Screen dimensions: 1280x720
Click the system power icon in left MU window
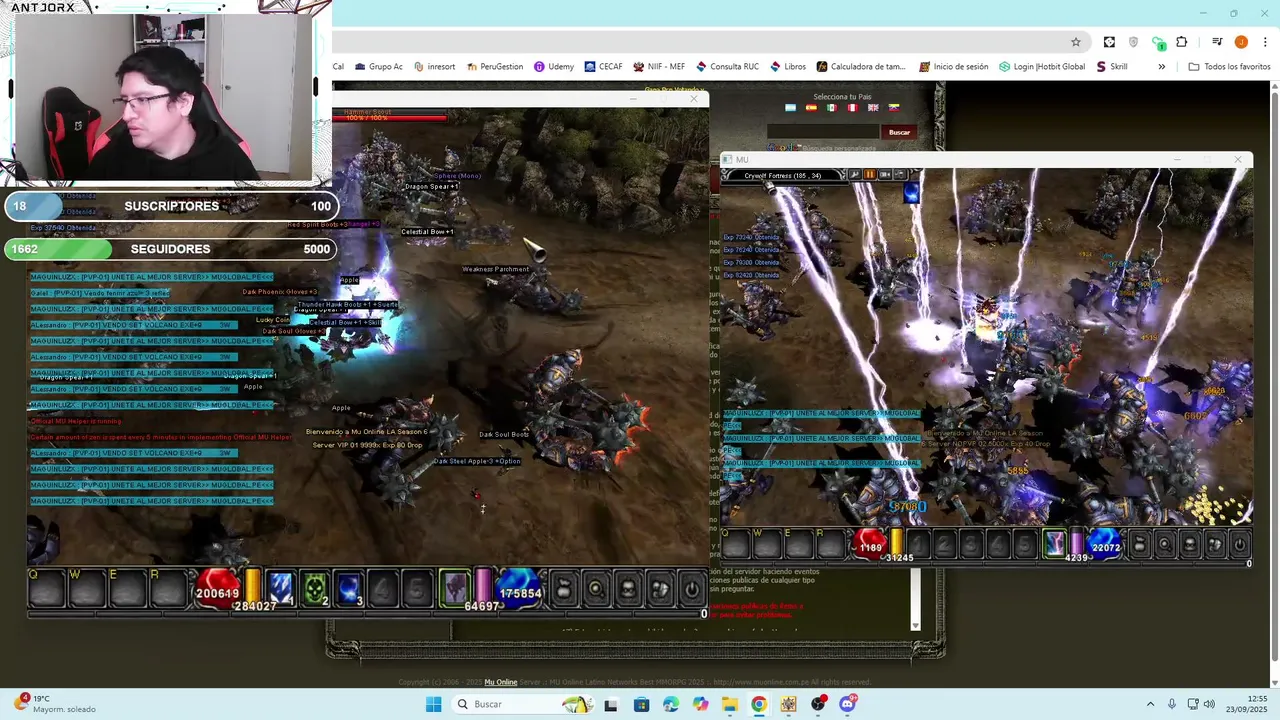pos(691,589)
